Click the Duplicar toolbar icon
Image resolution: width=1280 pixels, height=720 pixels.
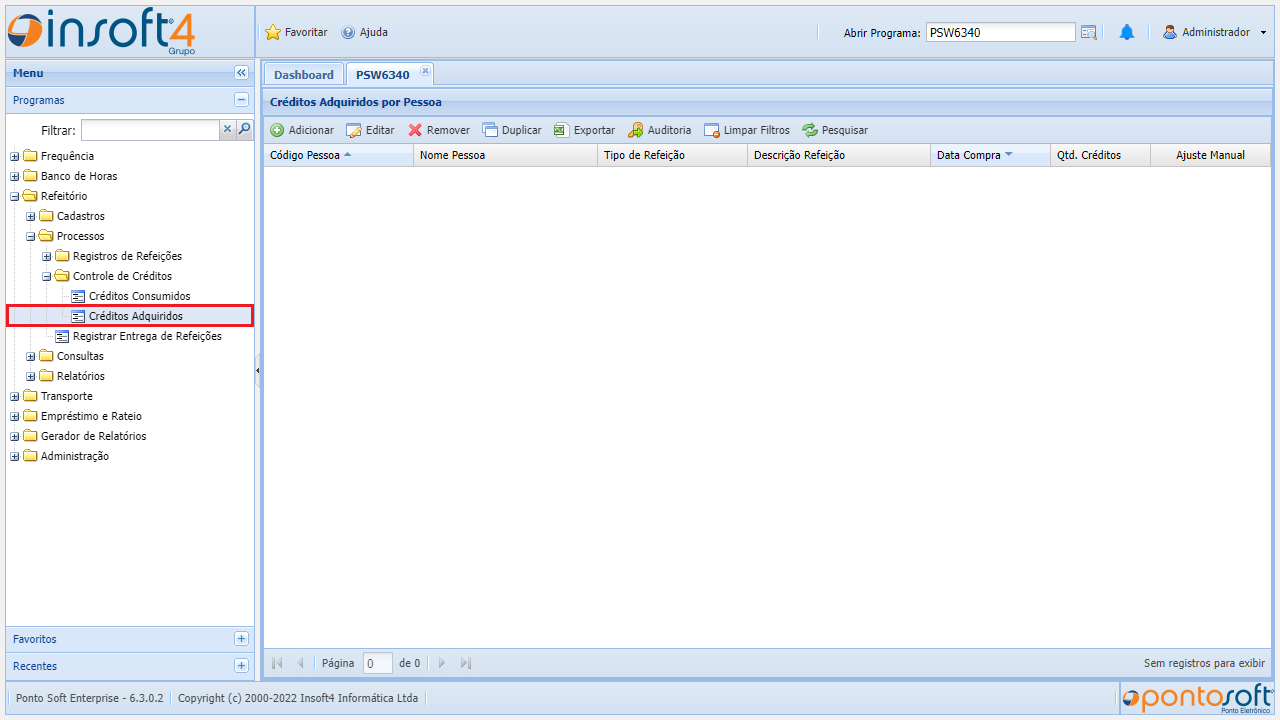pyautogui.click(x=490, y=130)
